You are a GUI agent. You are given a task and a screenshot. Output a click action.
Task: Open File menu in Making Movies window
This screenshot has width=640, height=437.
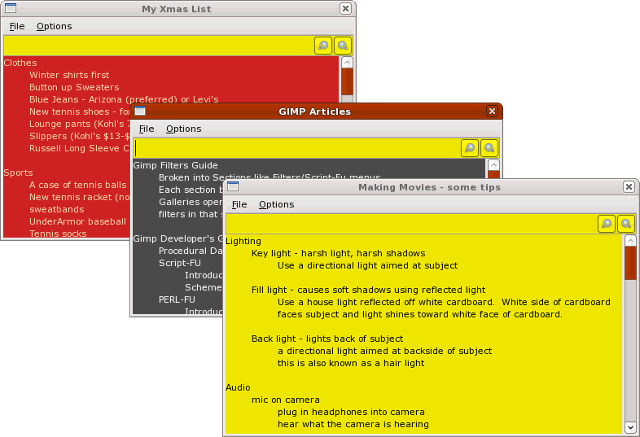click(239, 204)
